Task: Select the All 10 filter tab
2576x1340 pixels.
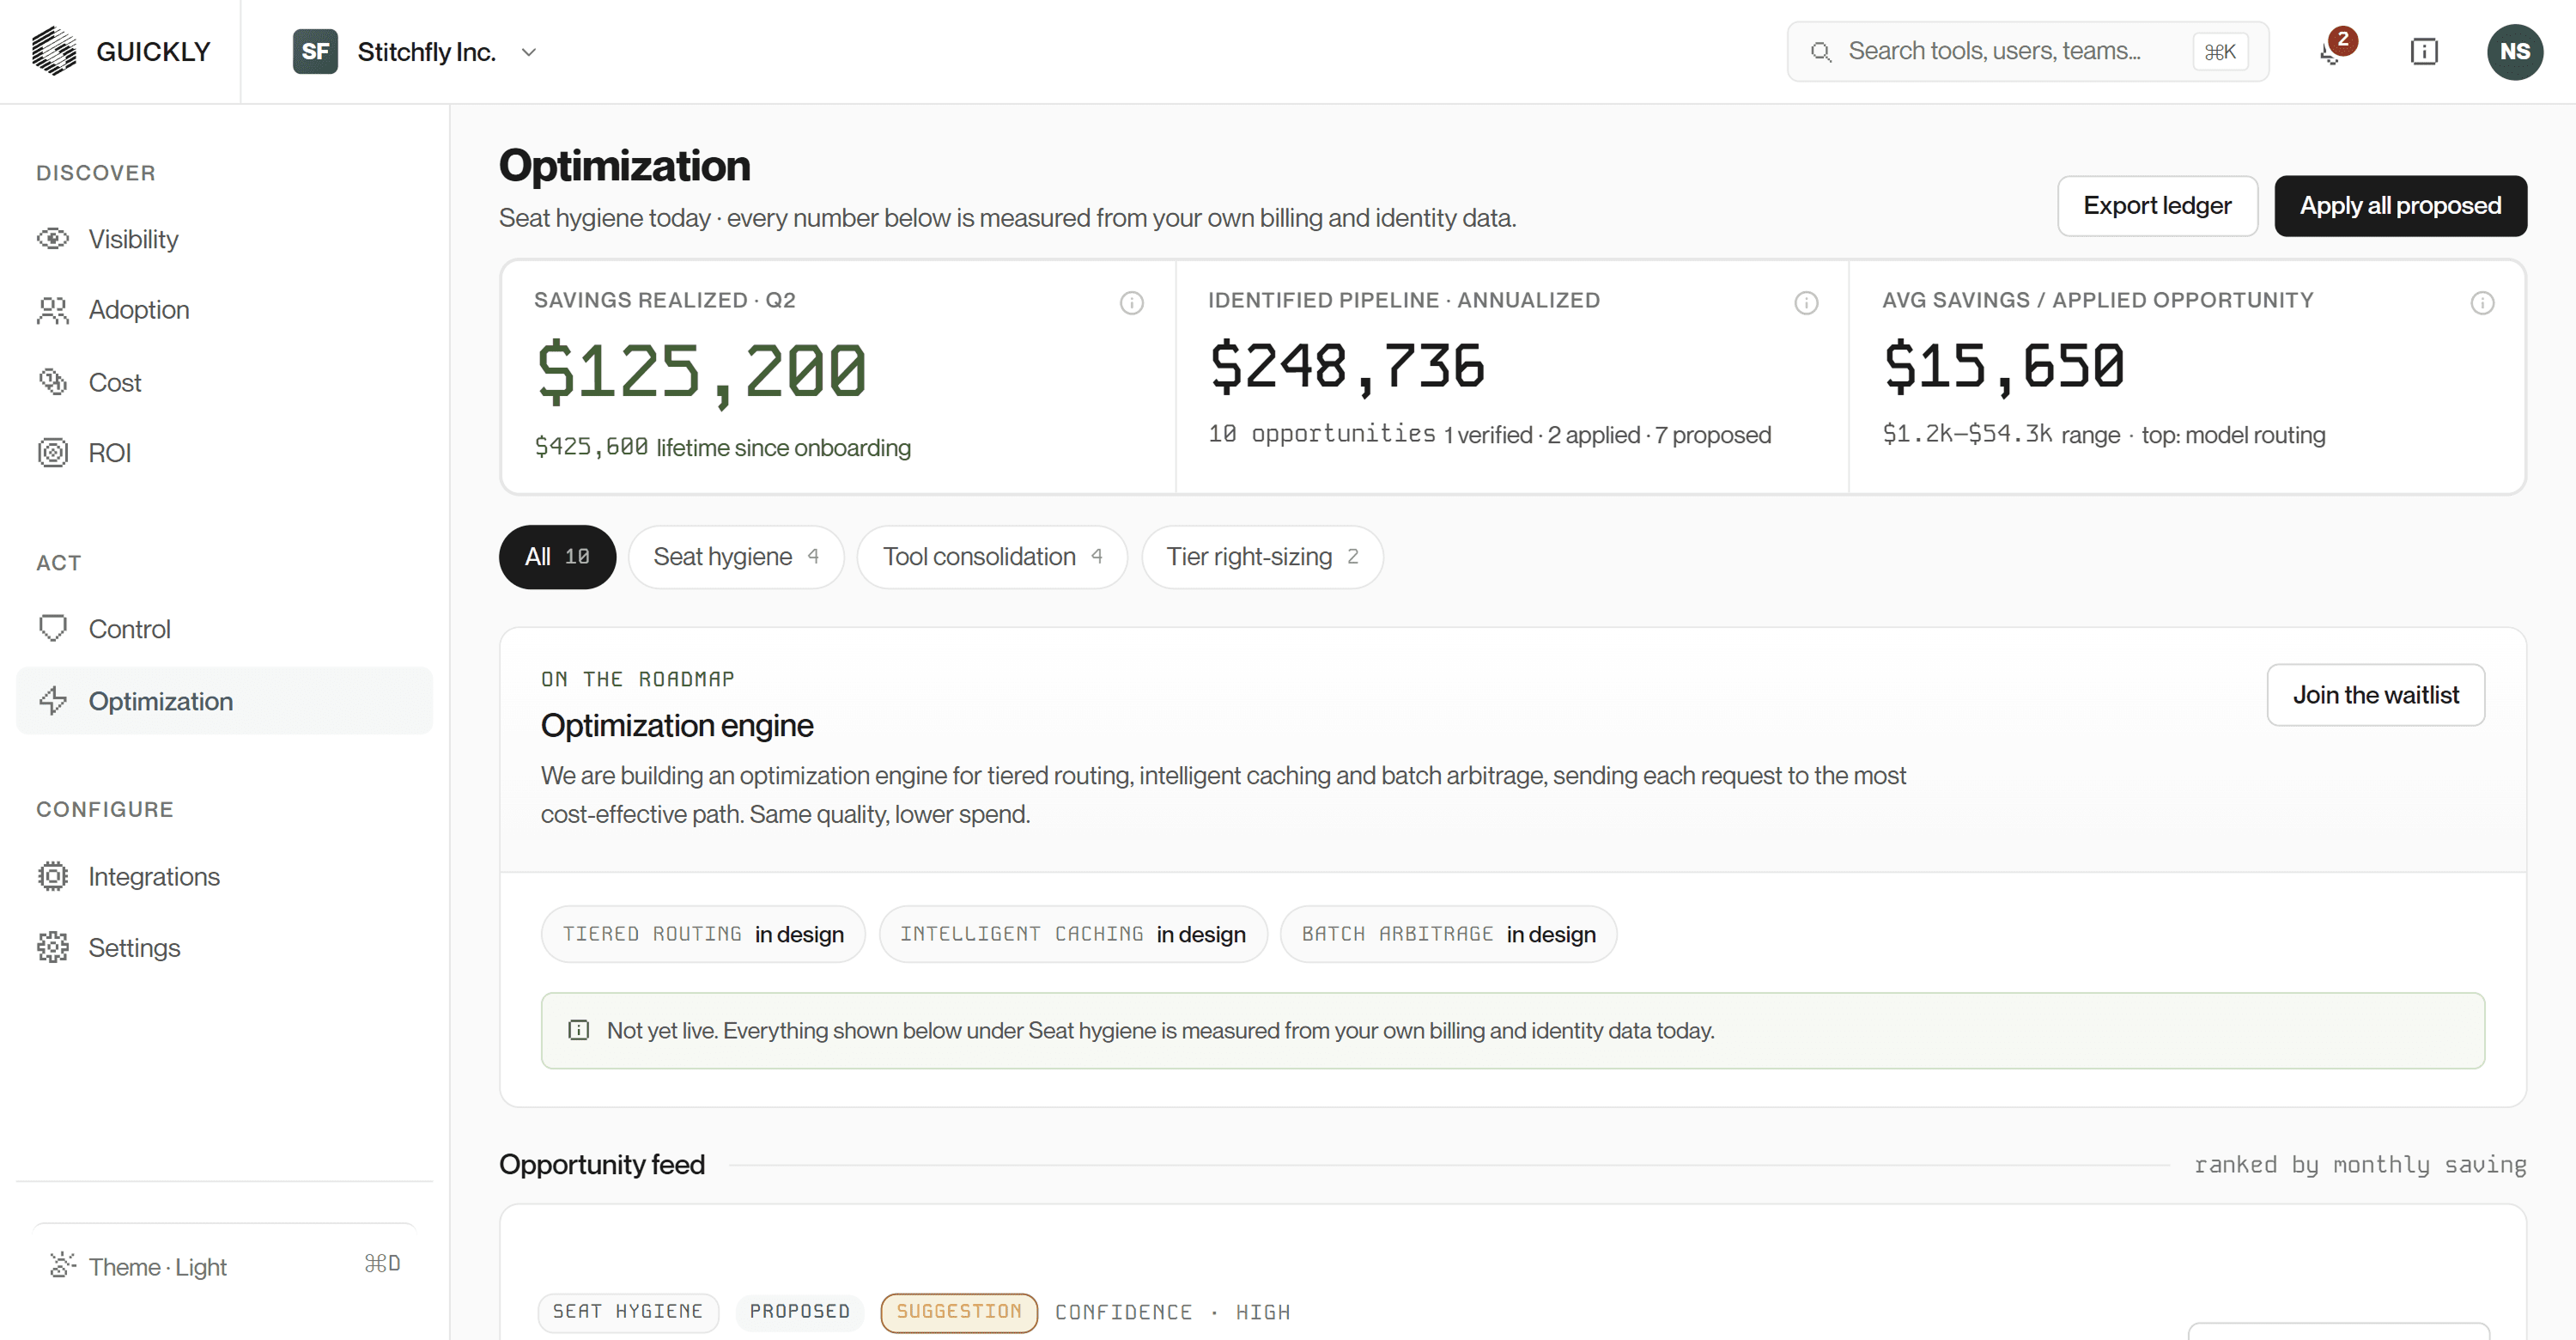Action: point(557,557)
